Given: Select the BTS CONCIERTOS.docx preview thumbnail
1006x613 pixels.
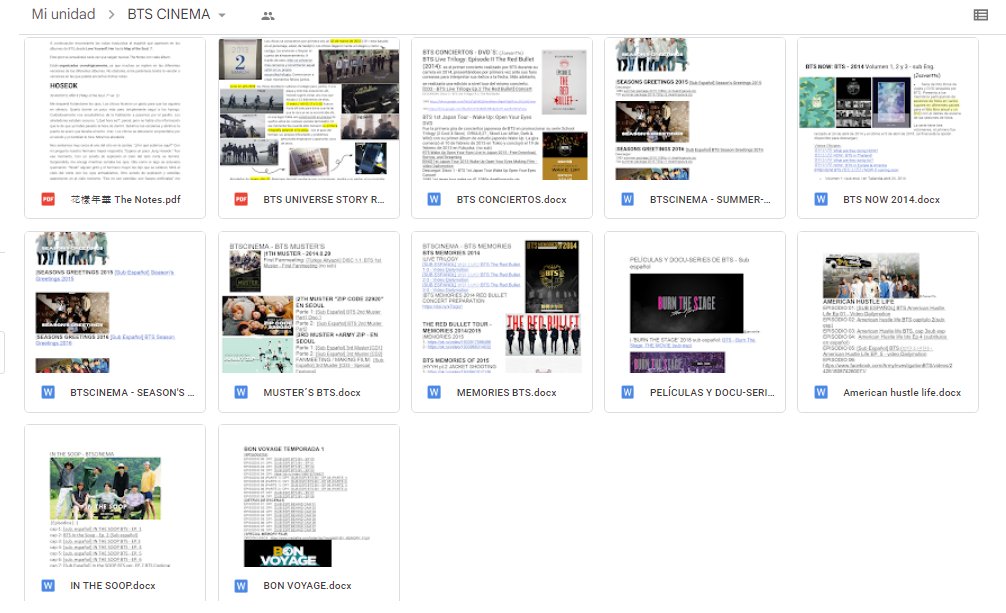Looking at the screenshot, I should click(x=502, y=109).
